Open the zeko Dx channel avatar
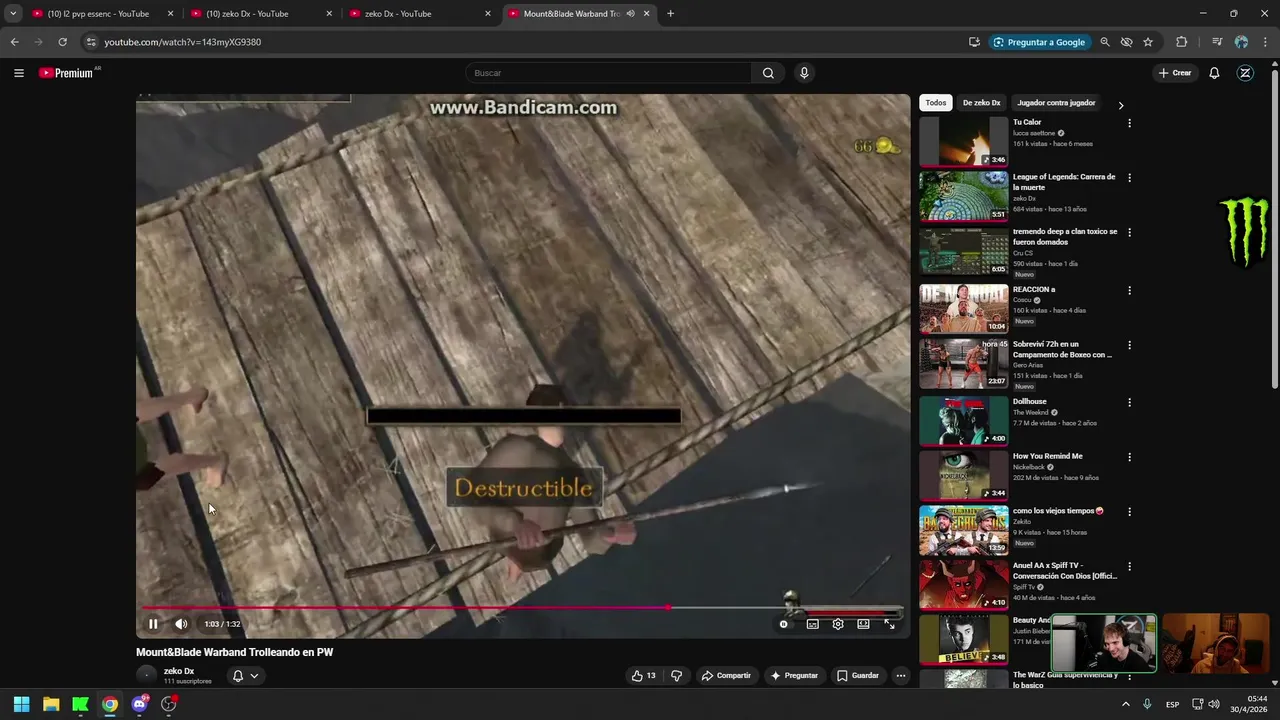Viewport: 1280px width, 720px height. click(147, 675)
